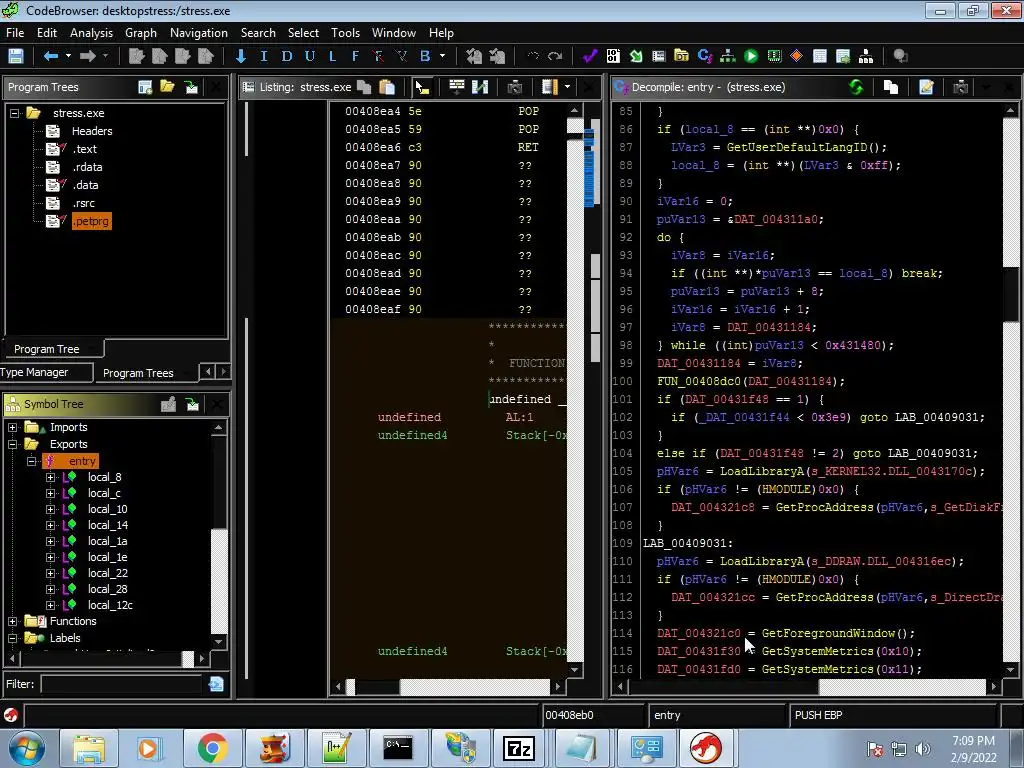
Task: Jump to next Bookmark with B icon
Action: pyautogui.click(x=425, y=56)
